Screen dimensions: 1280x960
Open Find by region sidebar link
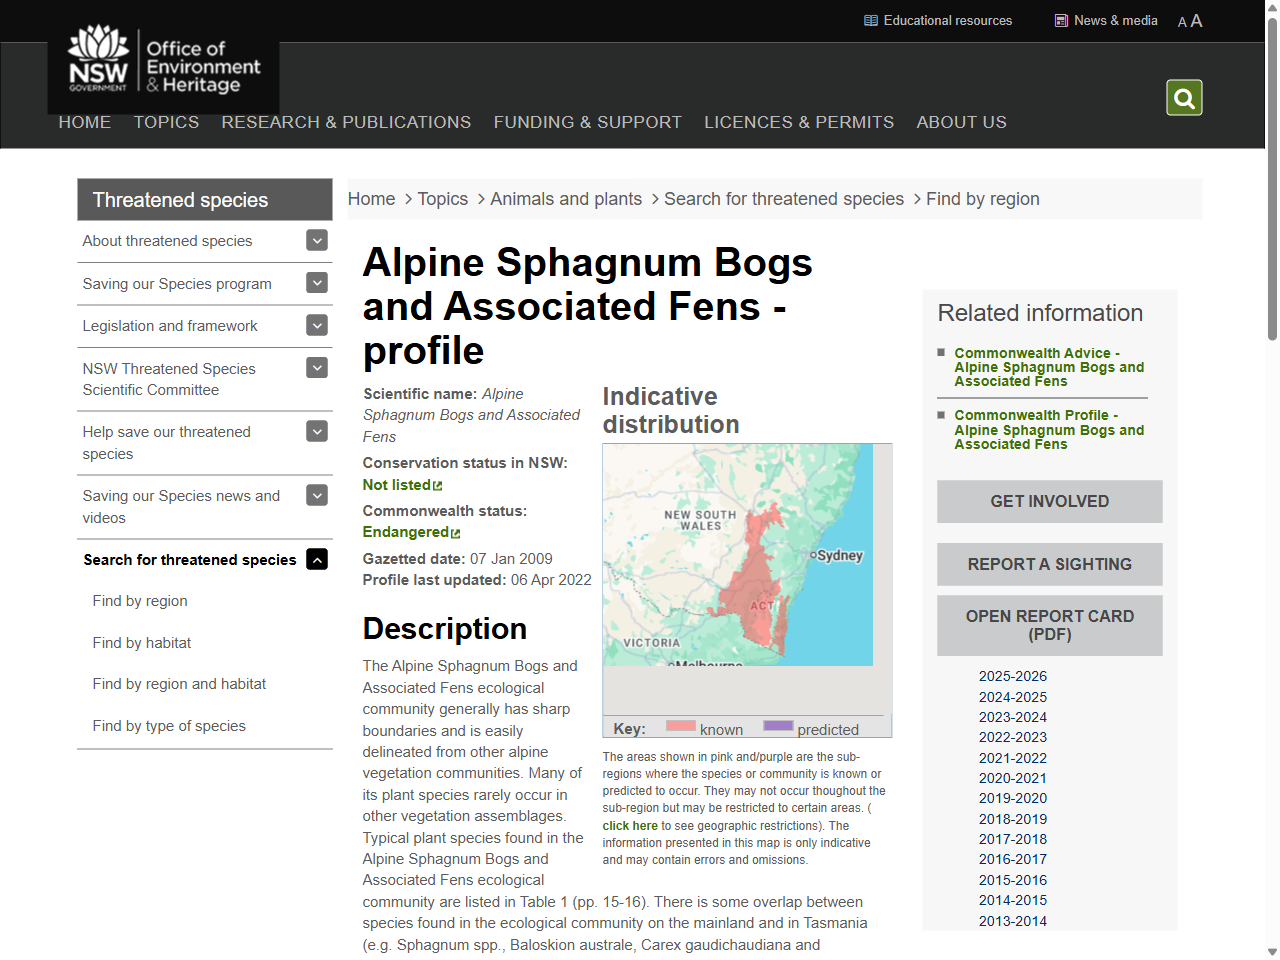coord(140,601)
